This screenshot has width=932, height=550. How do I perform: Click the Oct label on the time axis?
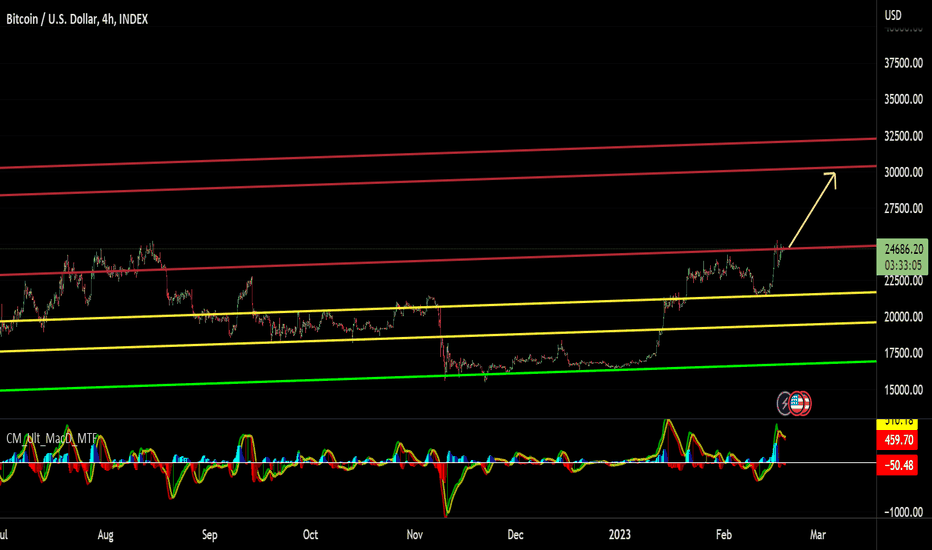[310, 535]
